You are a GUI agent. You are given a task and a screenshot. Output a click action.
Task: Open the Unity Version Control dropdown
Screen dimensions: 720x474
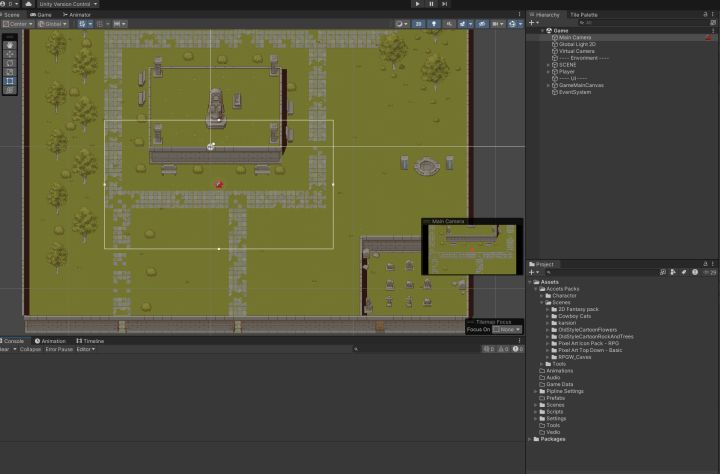click(68, 4)
